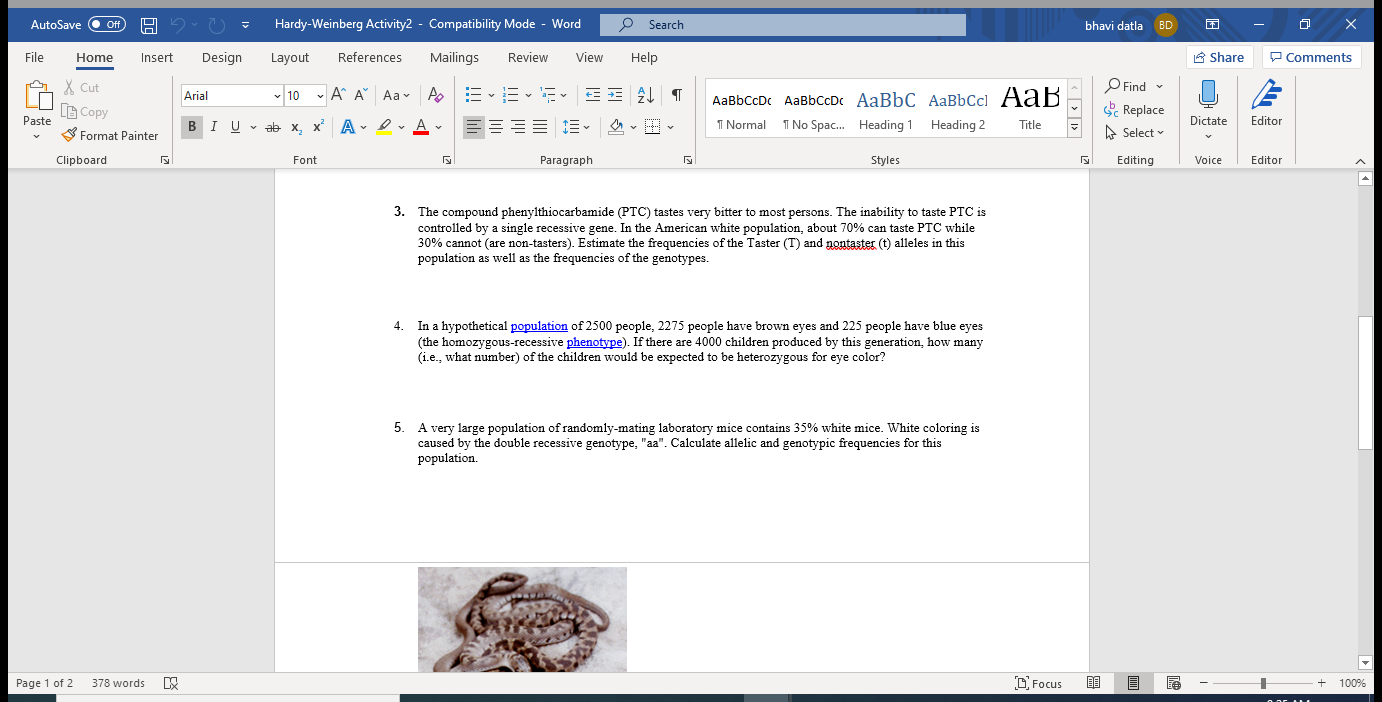Apply the Heading 1 style
The width and height of the screenshot is (1382, 702).
click(886, 108)
